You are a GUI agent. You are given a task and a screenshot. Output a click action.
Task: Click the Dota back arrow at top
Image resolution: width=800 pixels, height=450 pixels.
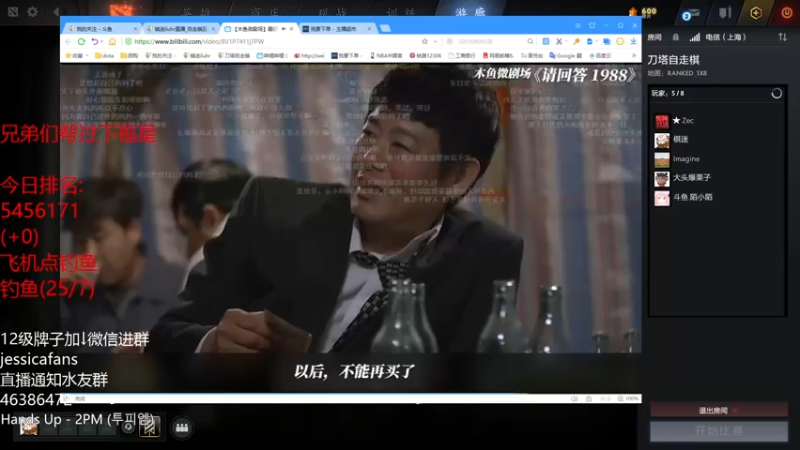click(x=56, y=11)
